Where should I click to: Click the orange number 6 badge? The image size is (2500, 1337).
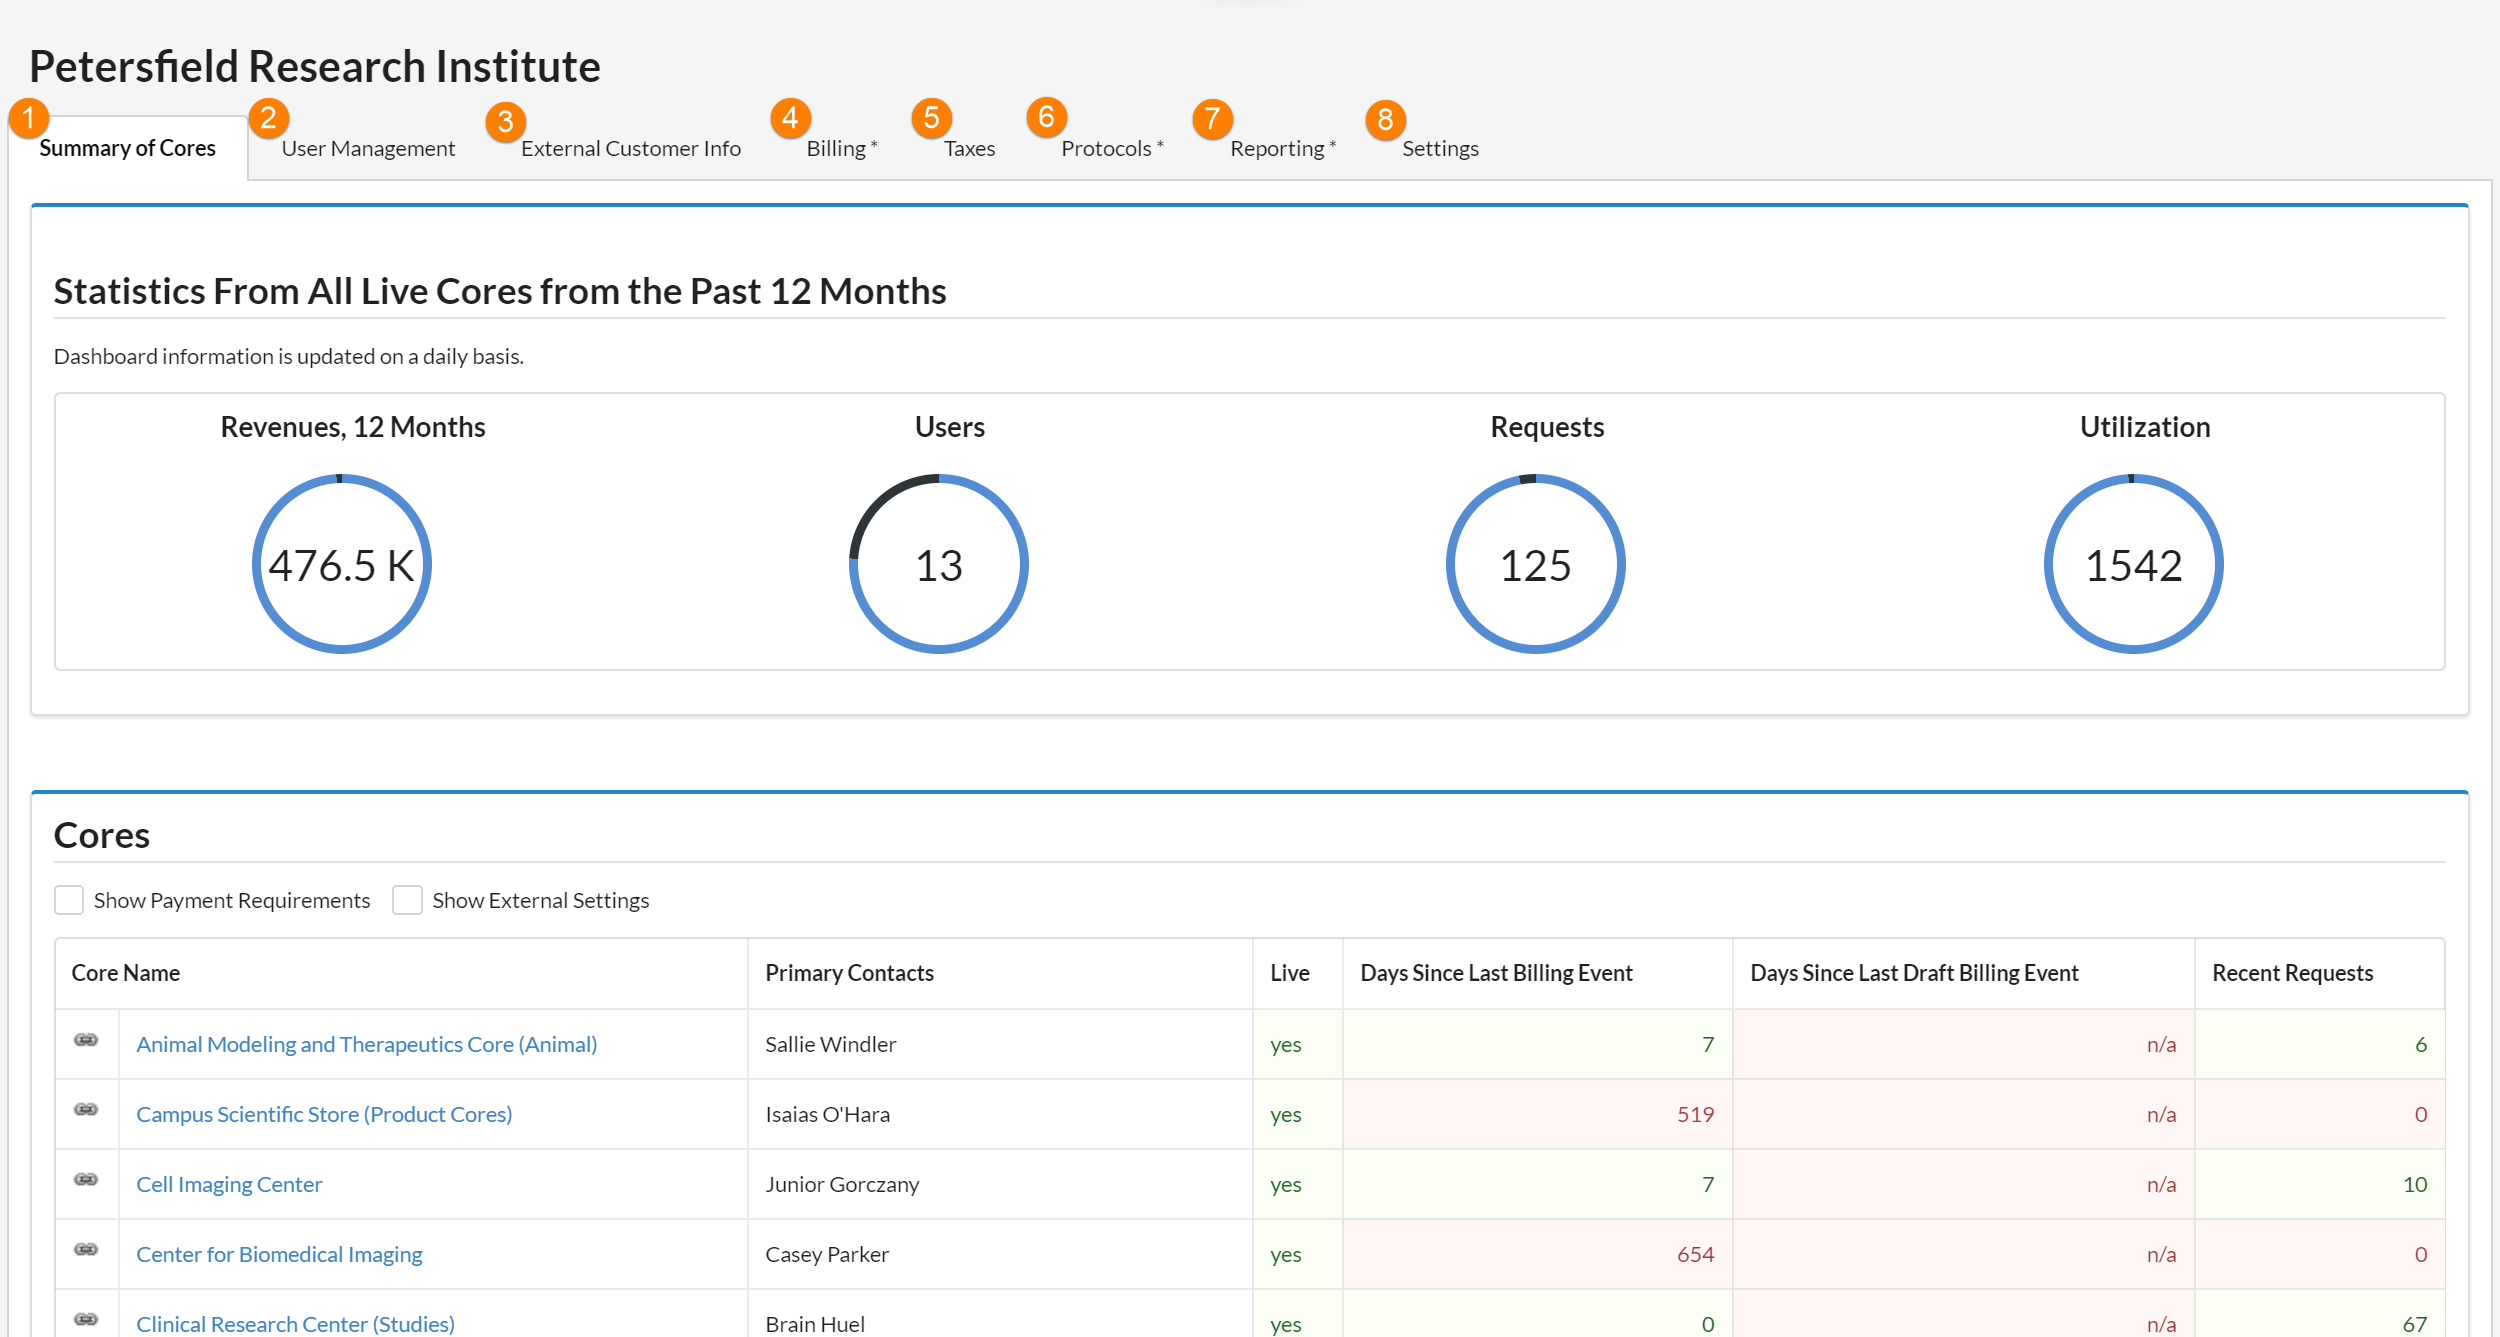(x=1046, y=117)
